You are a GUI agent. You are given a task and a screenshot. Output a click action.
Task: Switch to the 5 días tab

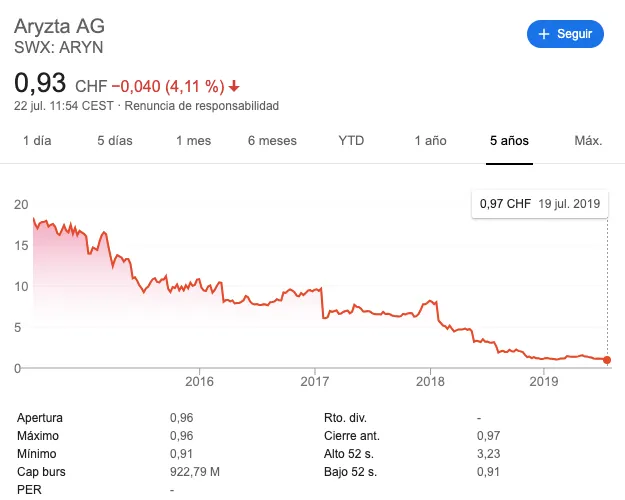pos(114,141)
